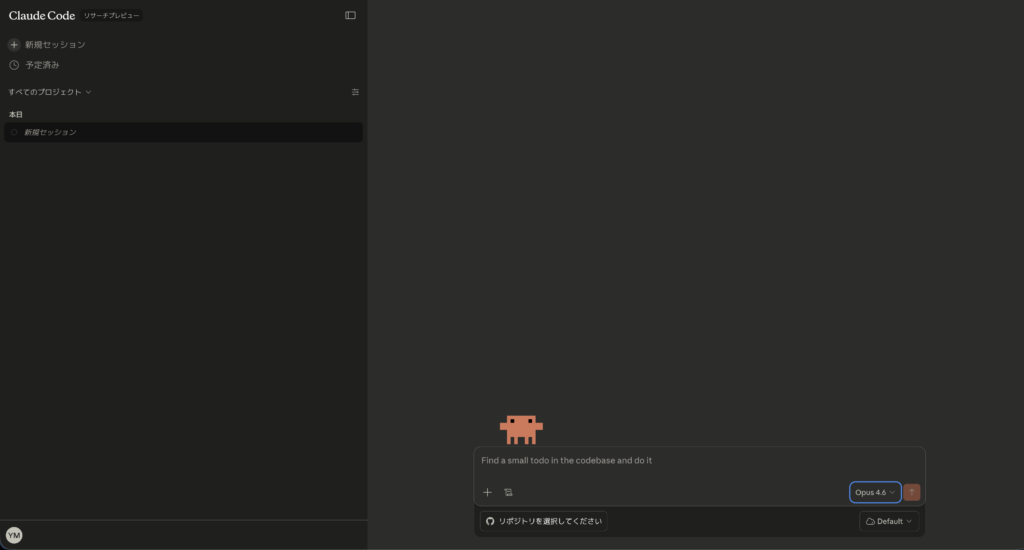This screenshot has width=1024, height=550.
Task: Open the session list filter sliders icon
Action: 355,92
